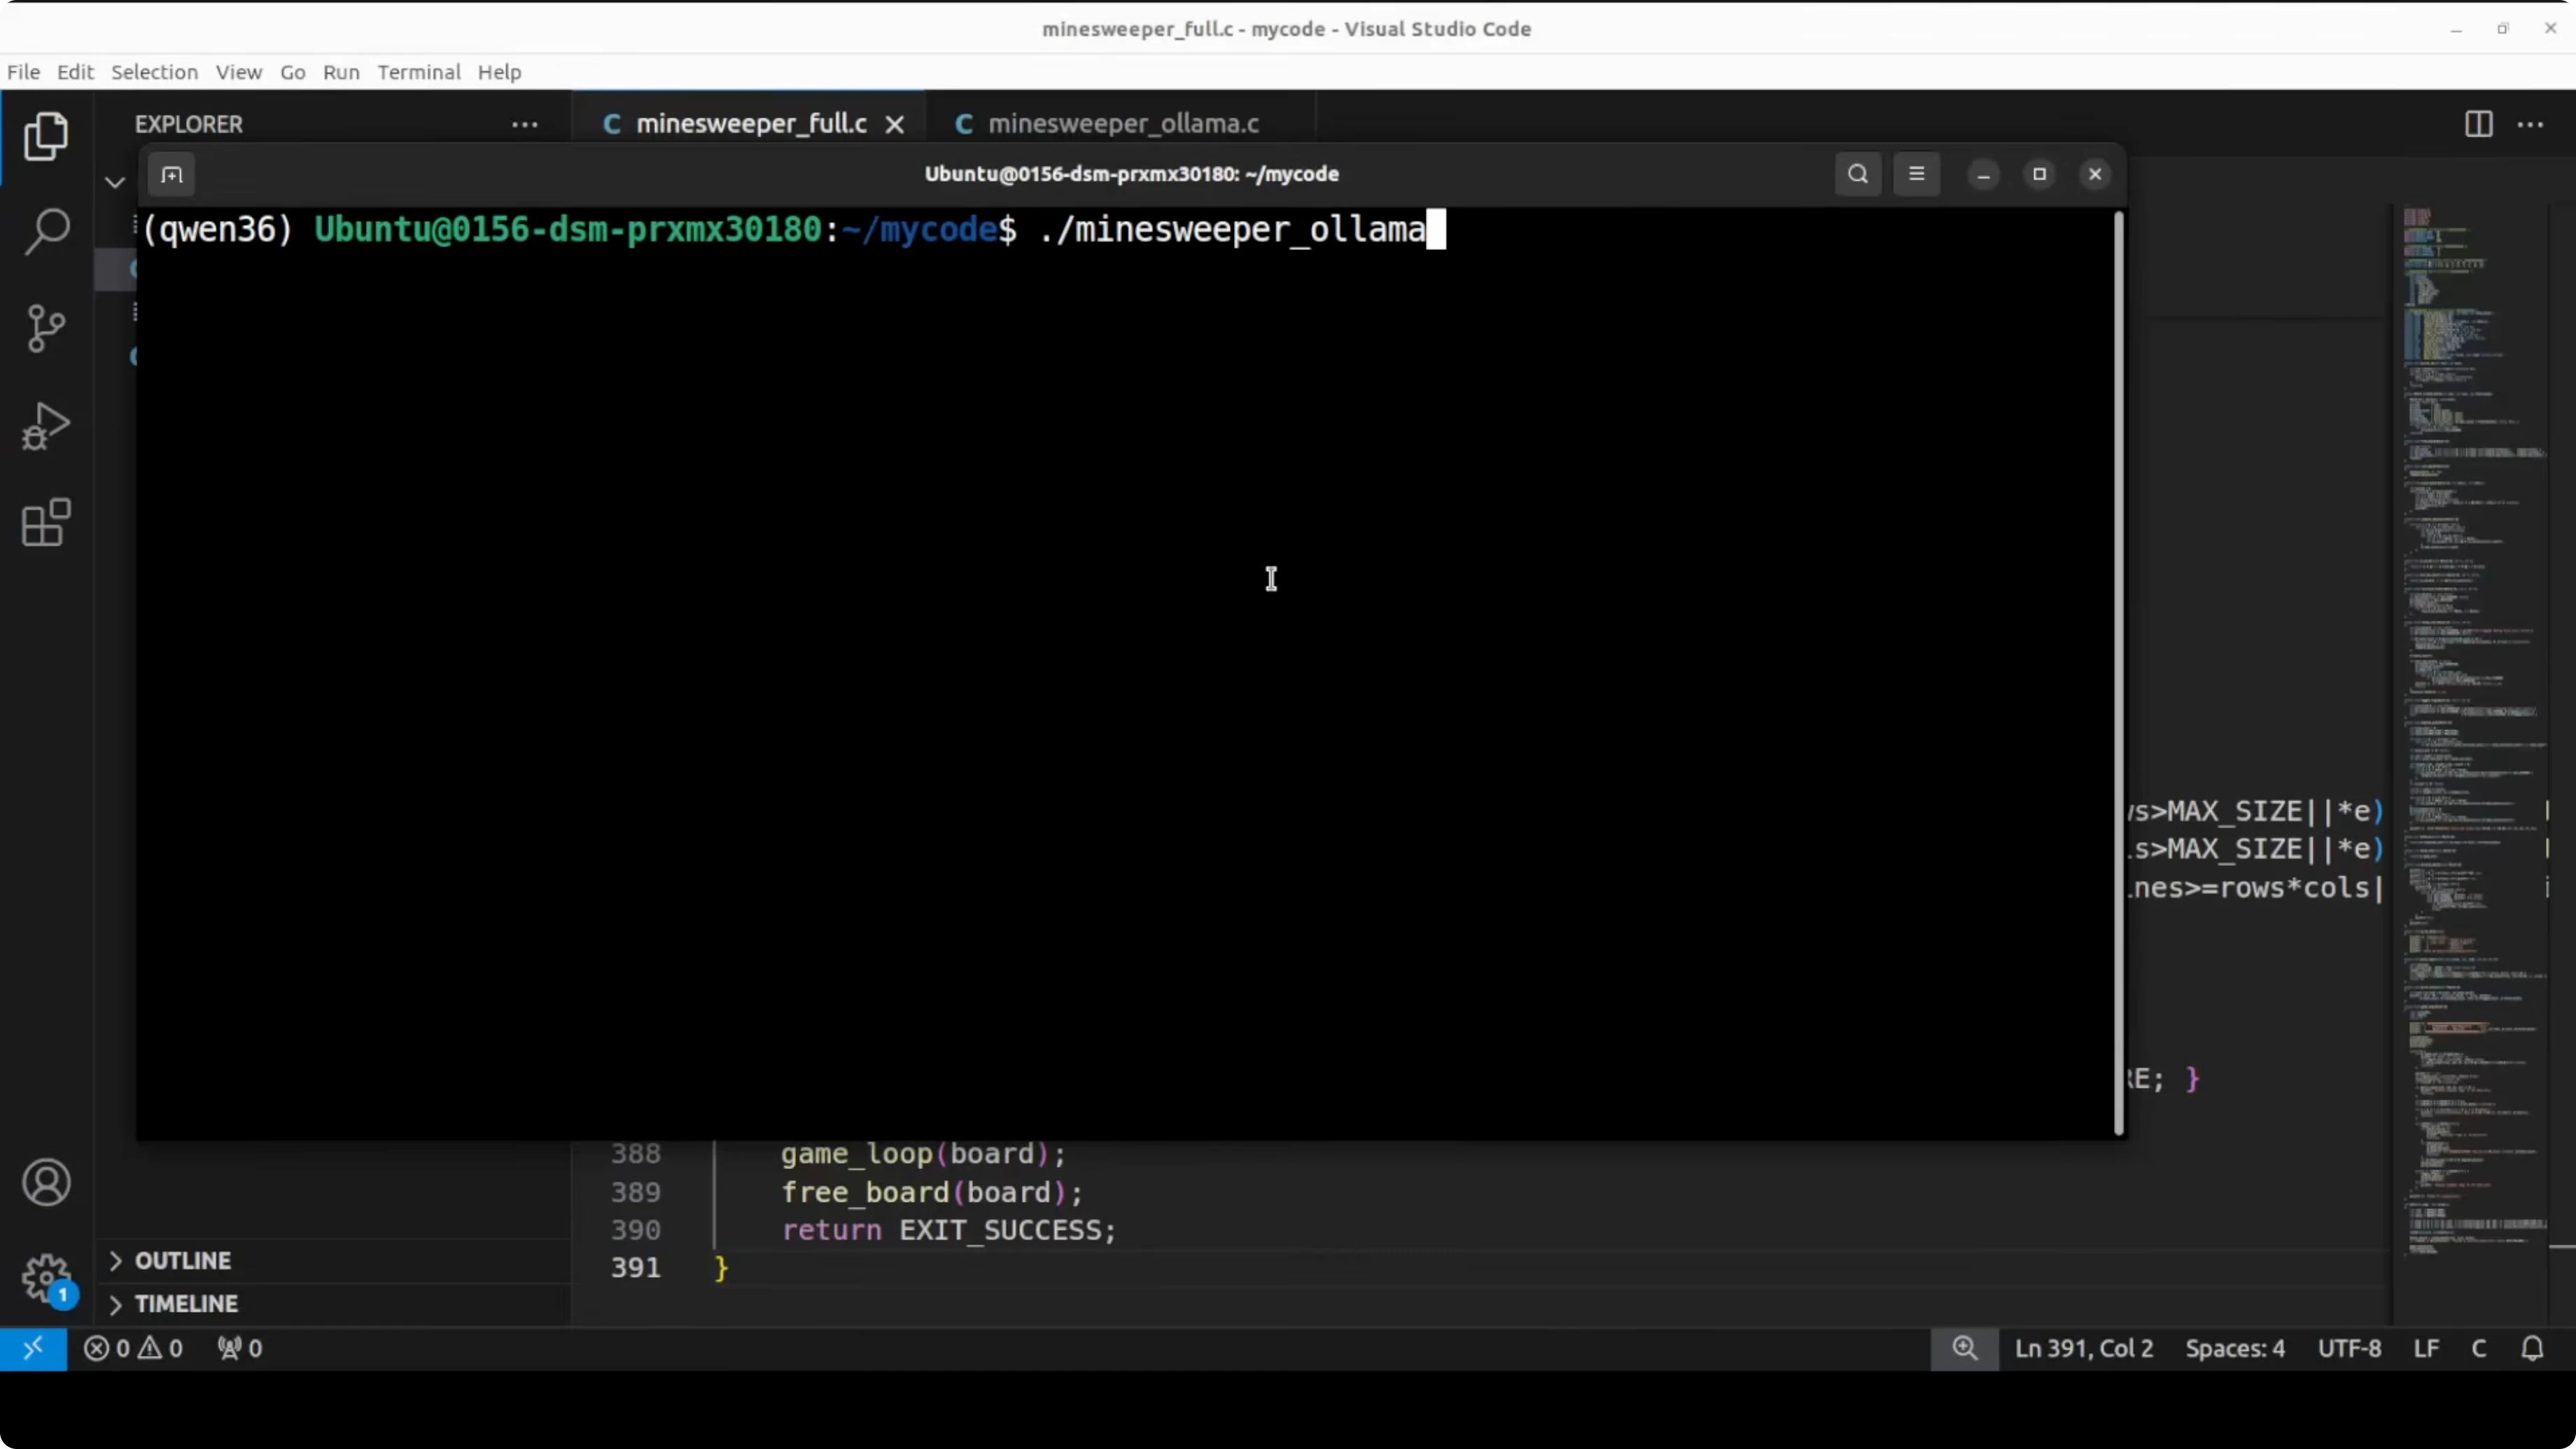Open the Accounts icon
Viewport: 2576px width, 1449px height.
coord(46,1183)
